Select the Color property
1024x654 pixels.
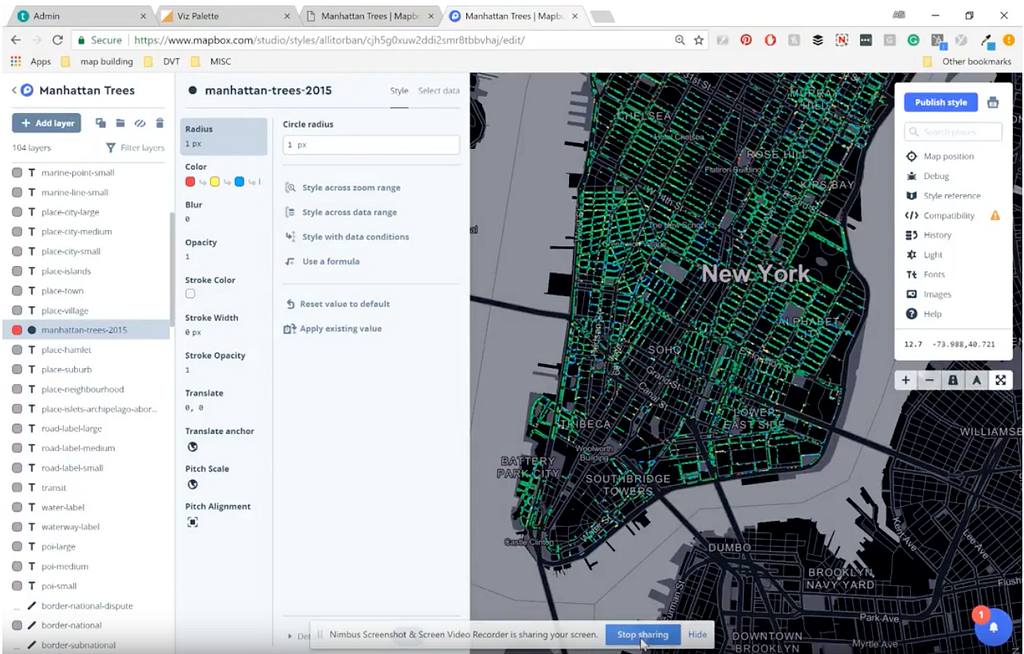223,174
